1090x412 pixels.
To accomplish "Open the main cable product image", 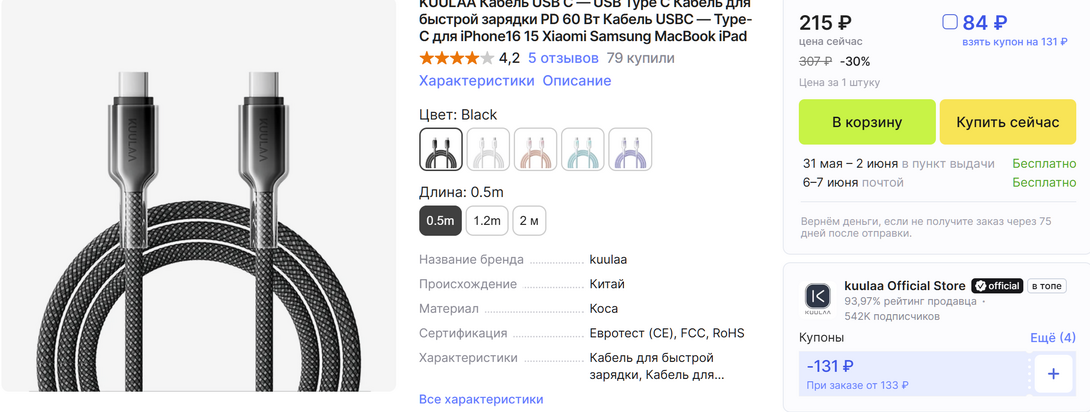I will [198, 200].
